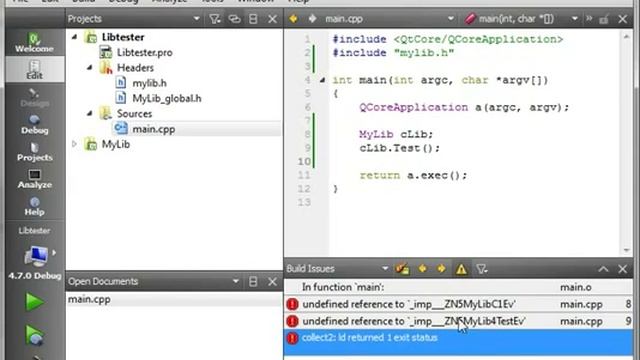Open Help mode from the sidebar
Image resolution: width=640 pixels, height=360 pixels.
point(34,206)
